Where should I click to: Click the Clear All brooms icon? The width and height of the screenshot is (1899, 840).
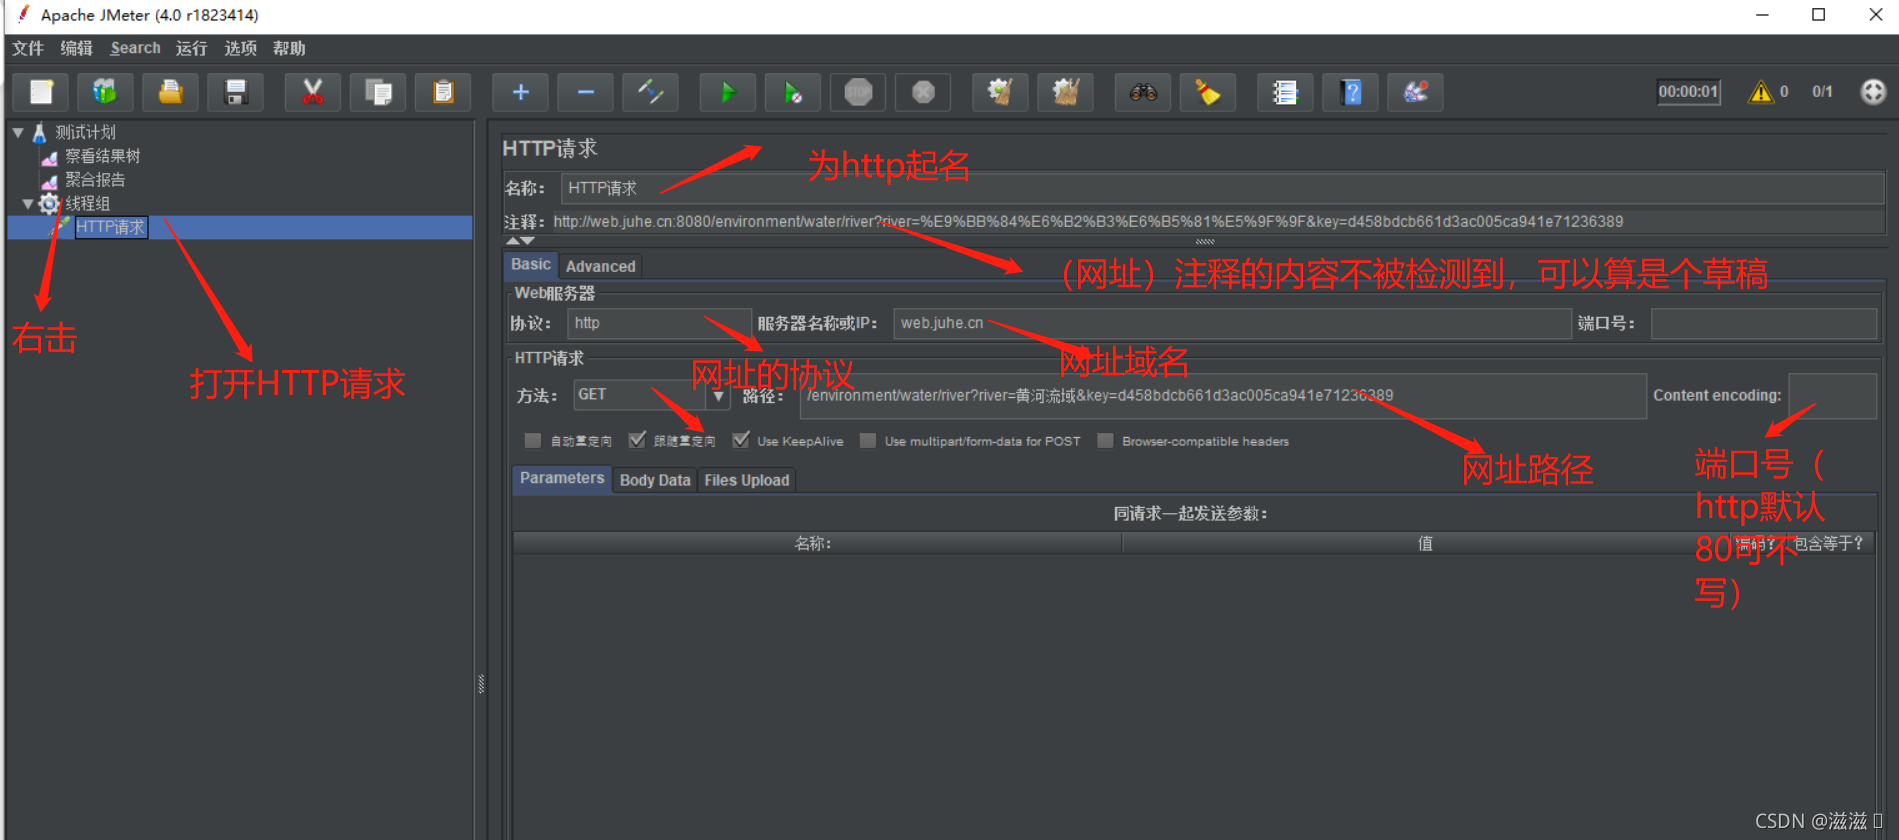click(1065, 92)
